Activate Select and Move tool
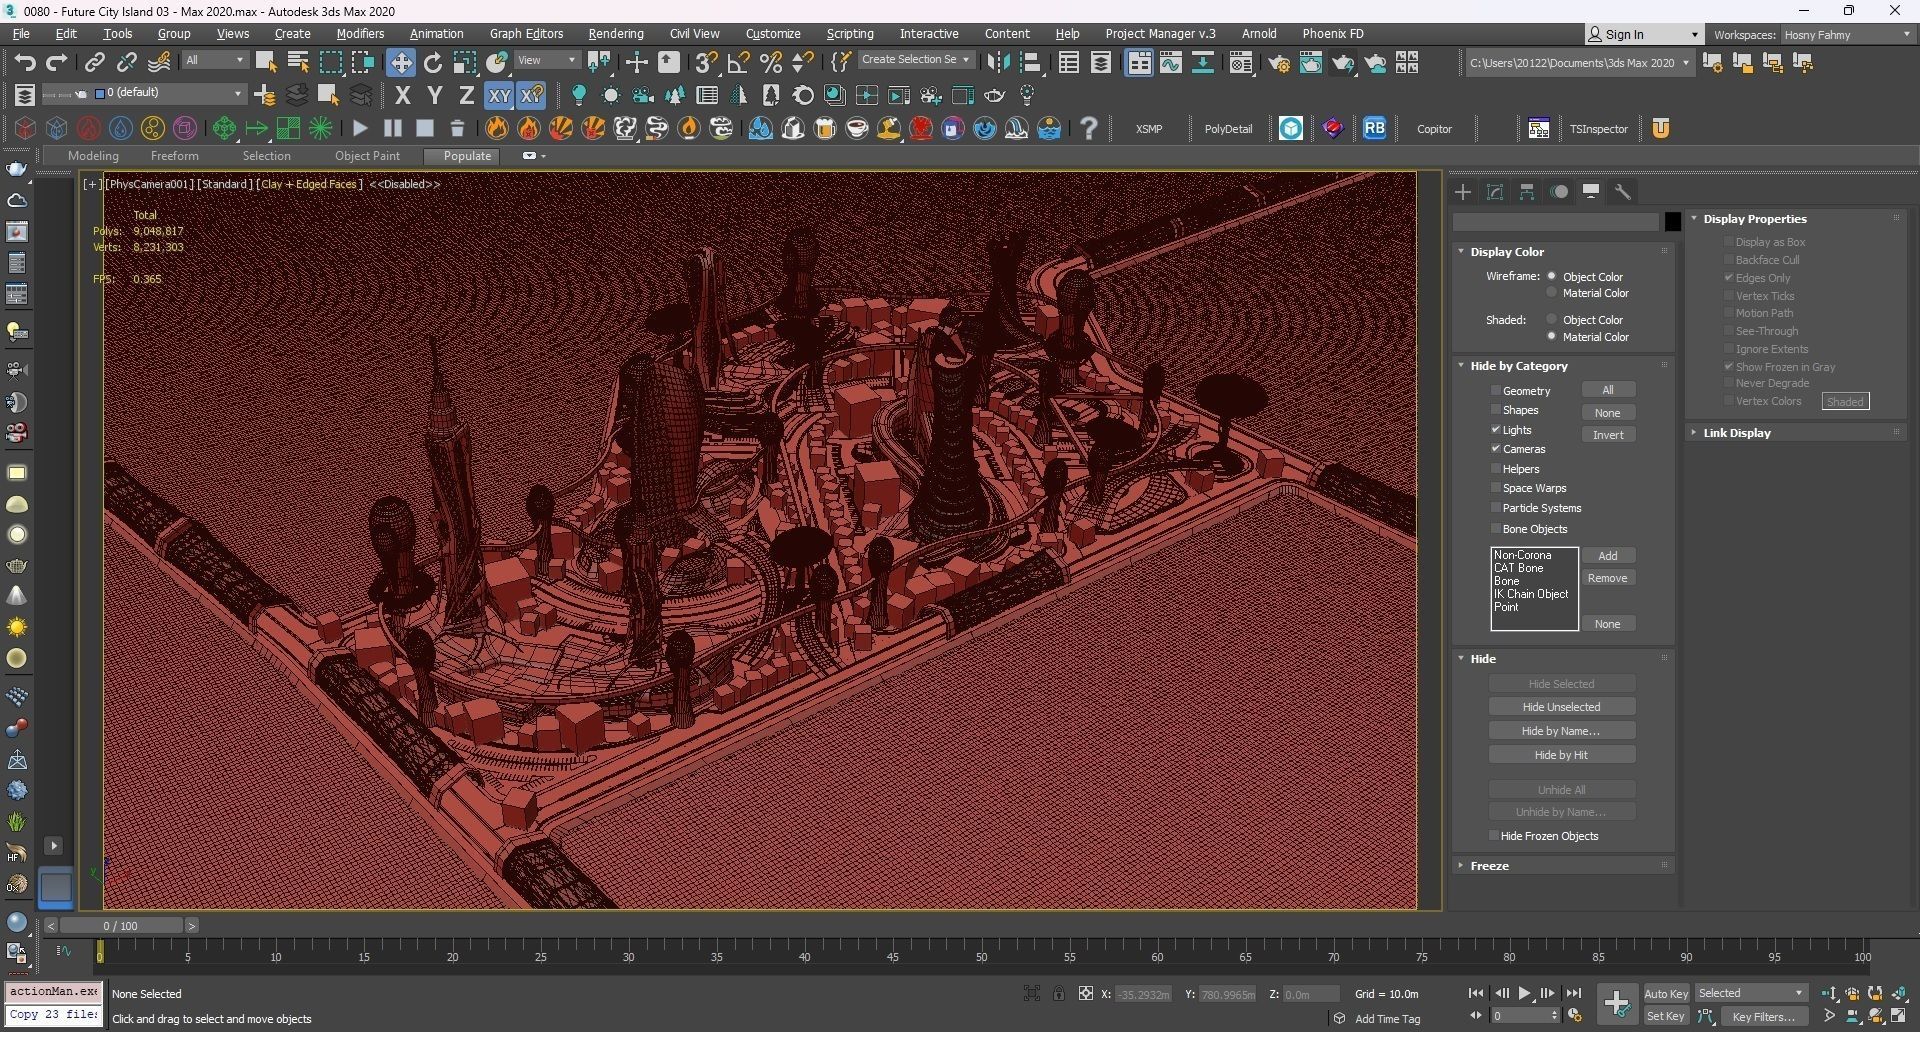This screenshot has width=1920, height=1040. click(x=400, y=62)
